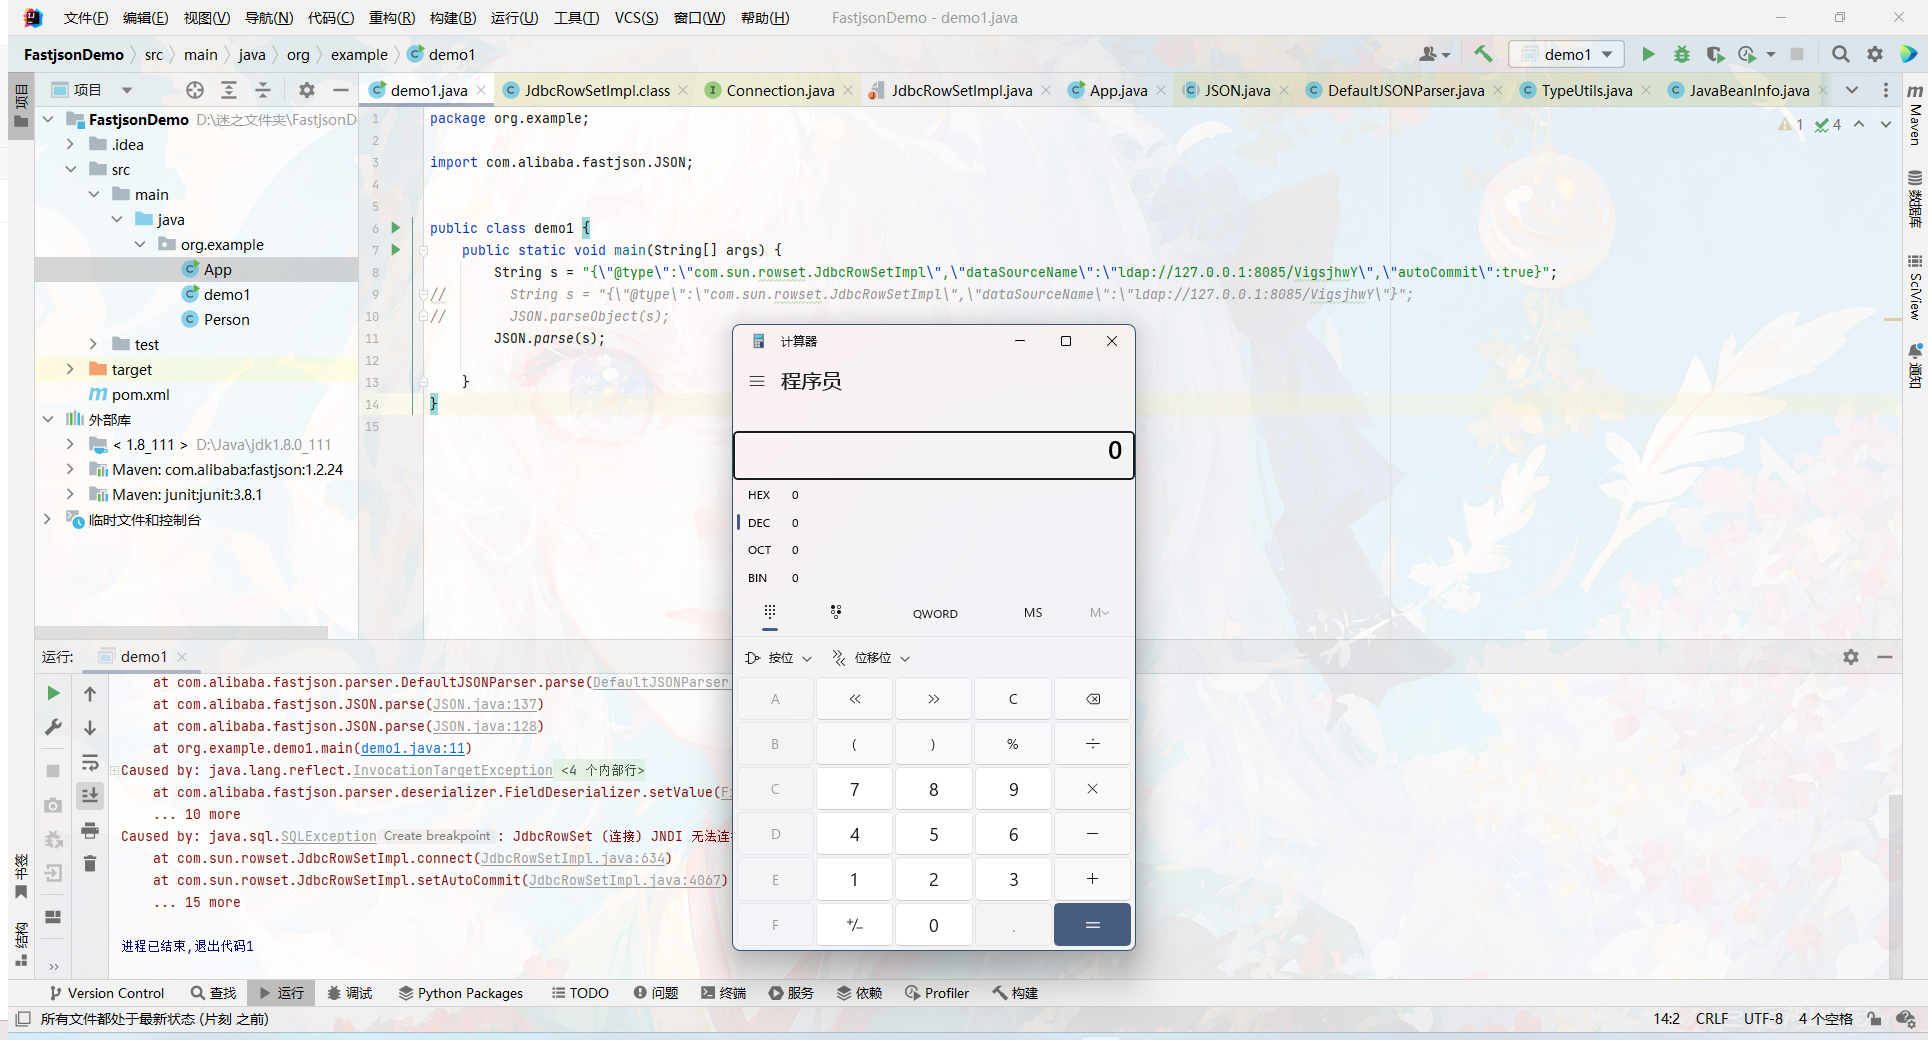Open the demo1 run configuration dropdown
The width and height of the screenshot is (1928, 1040).
pyautogui.click(x=1567, y=54)
